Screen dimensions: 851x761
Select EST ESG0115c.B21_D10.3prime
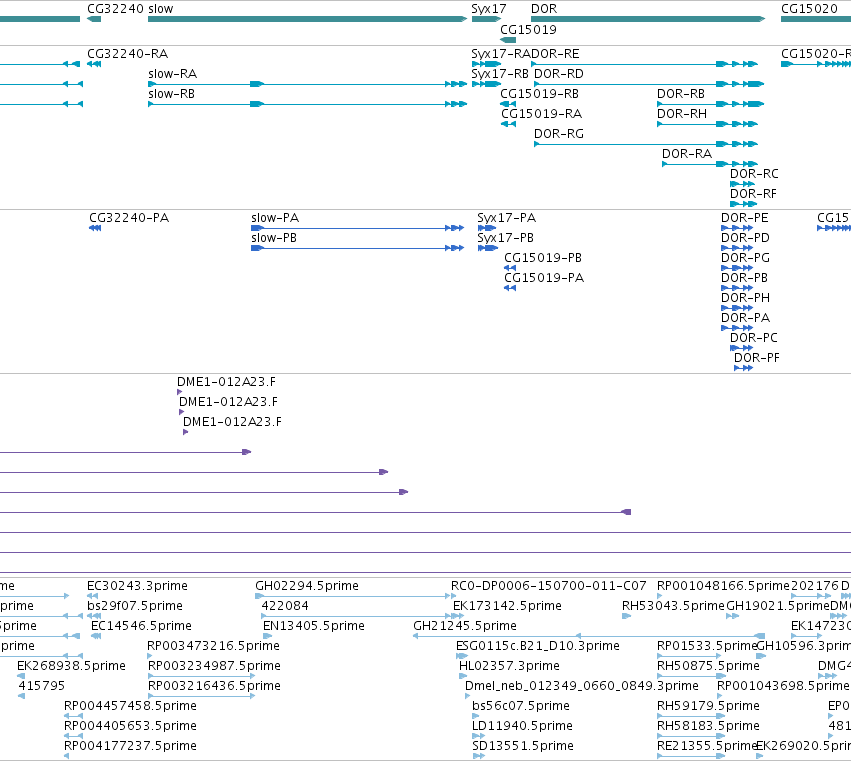pyautogui.click(x=462, y=656)
